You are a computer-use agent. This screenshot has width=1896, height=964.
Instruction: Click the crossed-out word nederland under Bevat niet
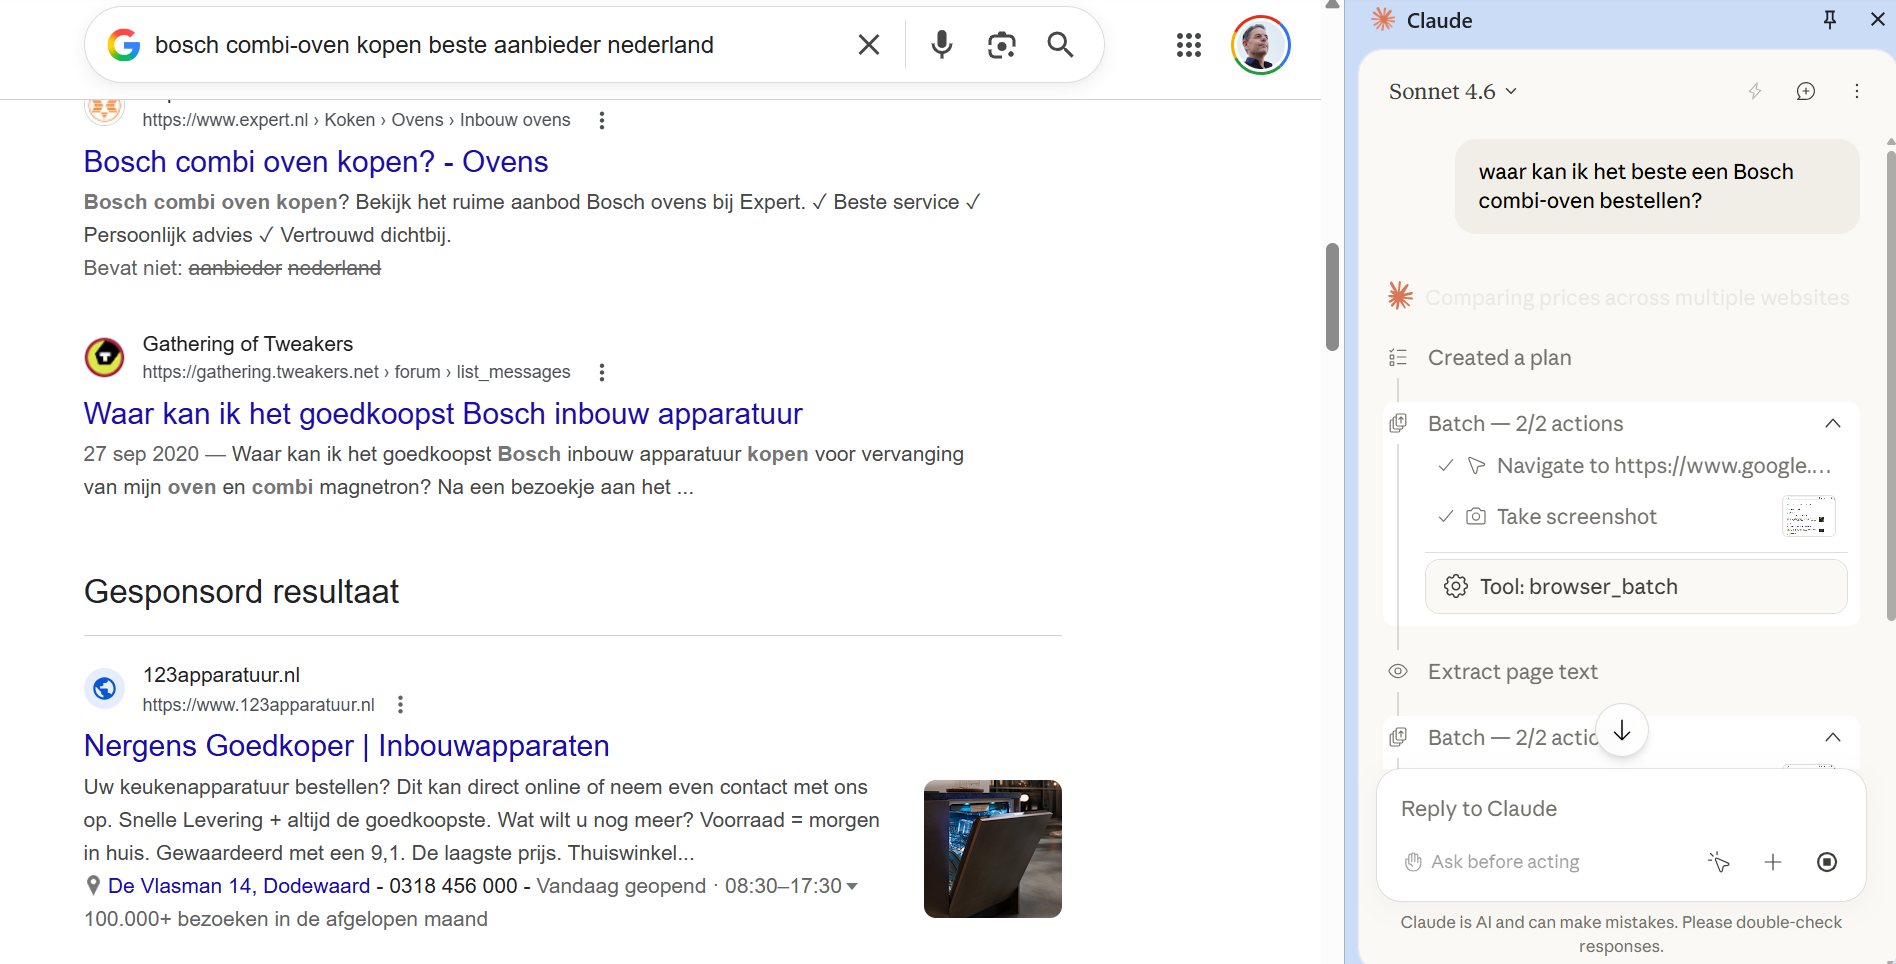(334, 268)
